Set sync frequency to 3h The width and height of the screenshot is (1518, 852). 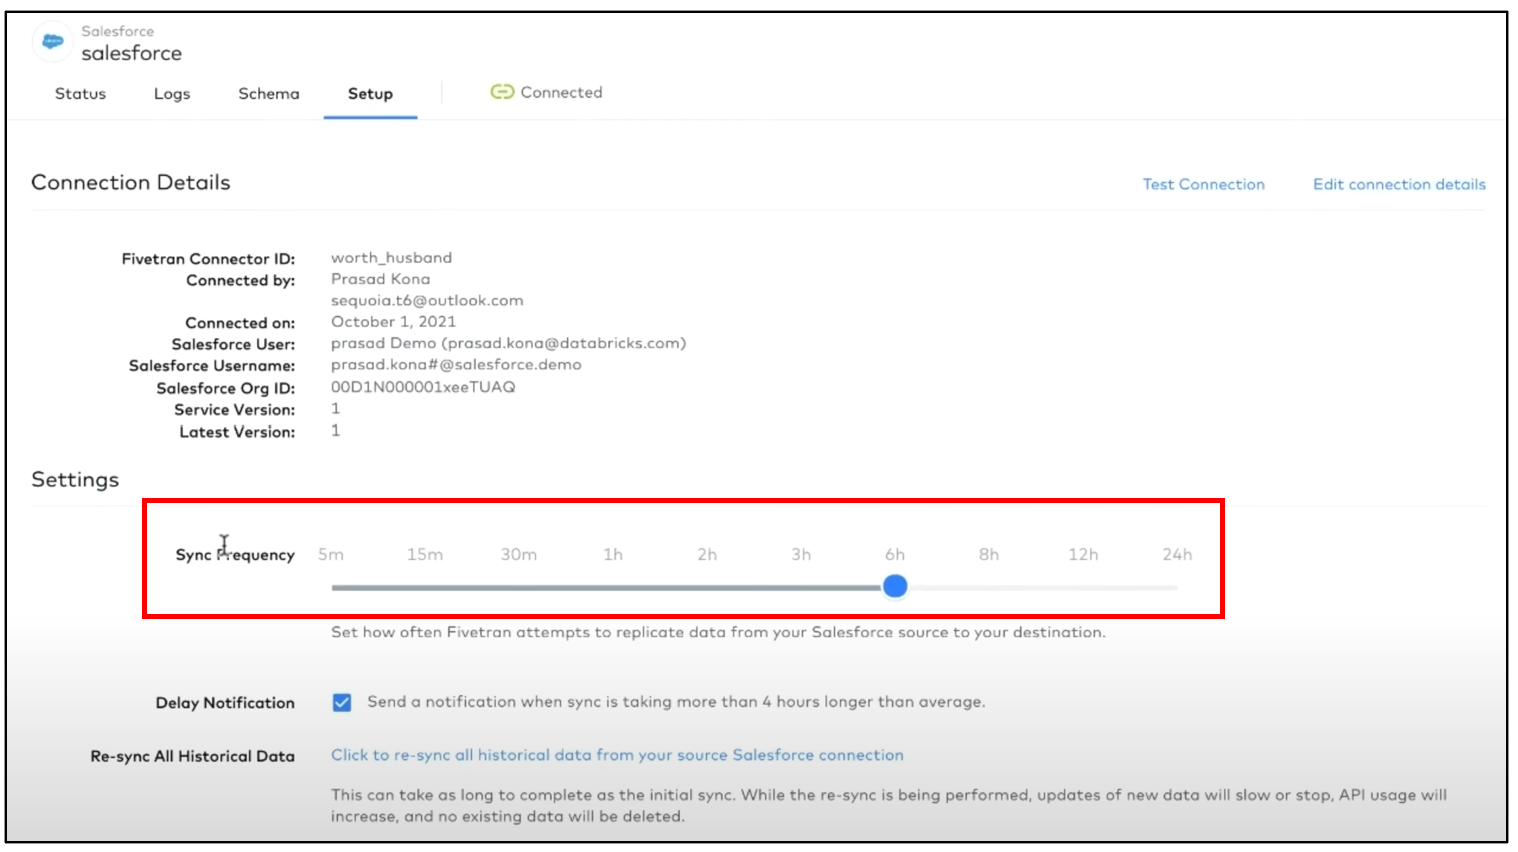point(801,555)
